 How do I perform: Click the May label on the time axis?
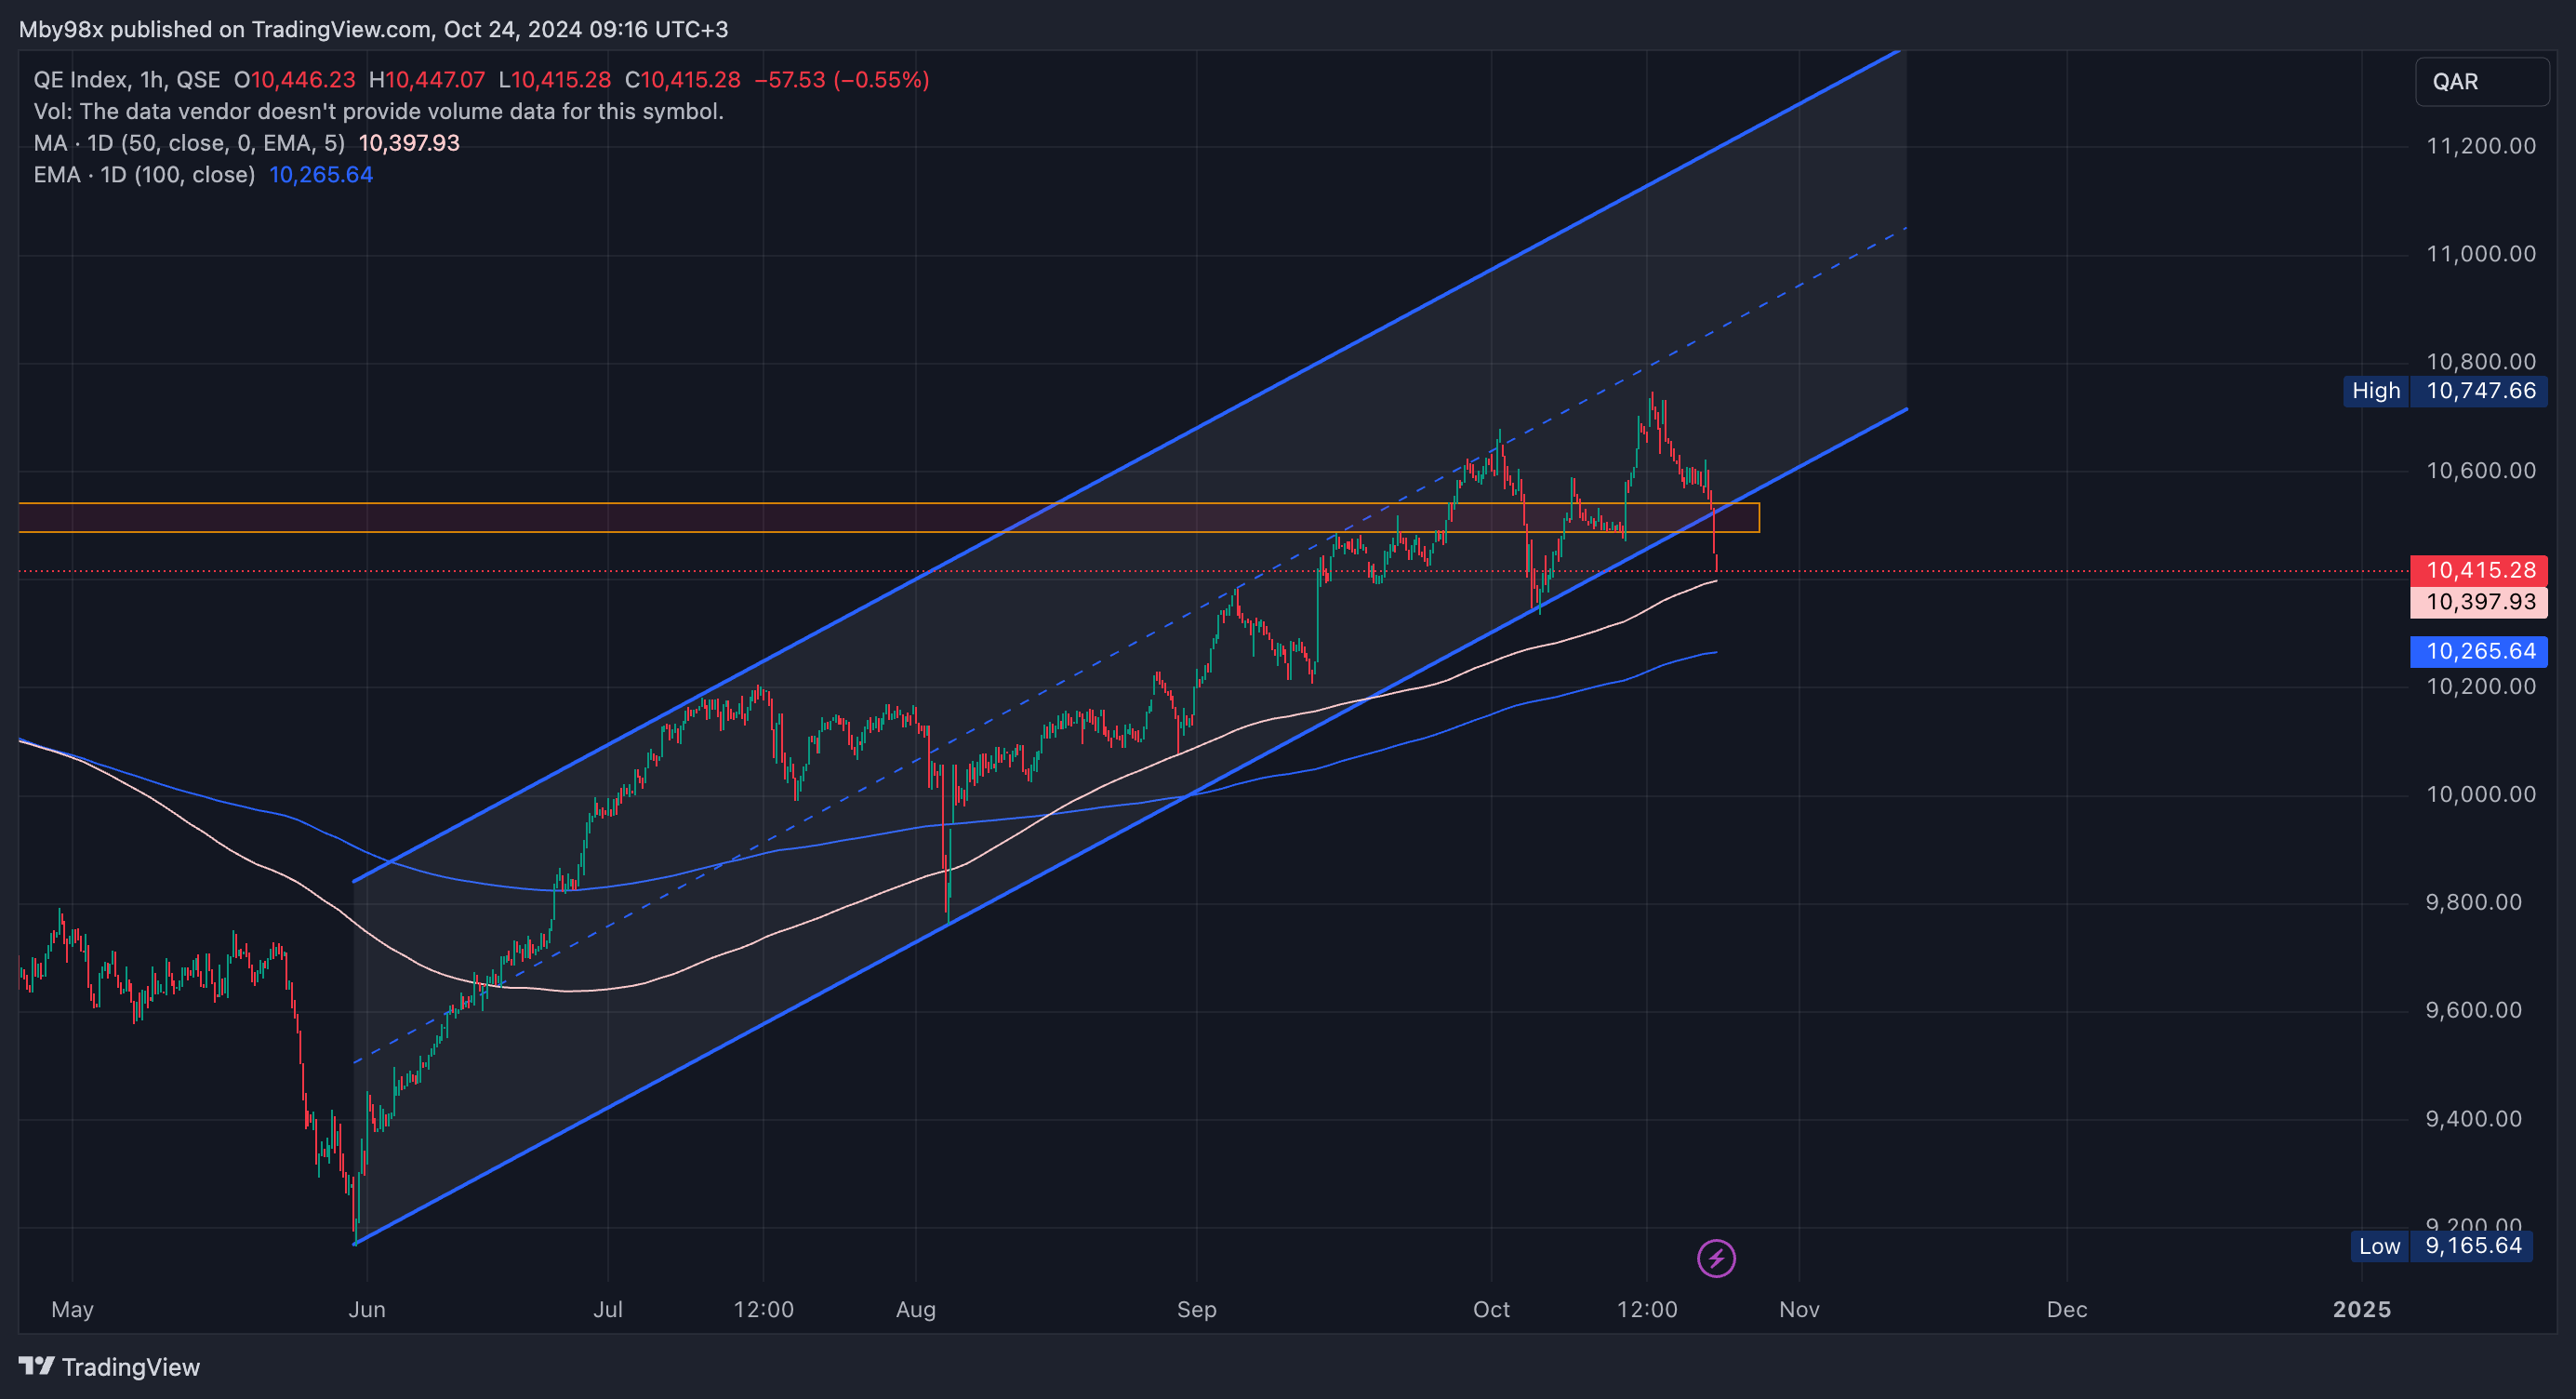pyautogui.click(x=72, y=1309)
